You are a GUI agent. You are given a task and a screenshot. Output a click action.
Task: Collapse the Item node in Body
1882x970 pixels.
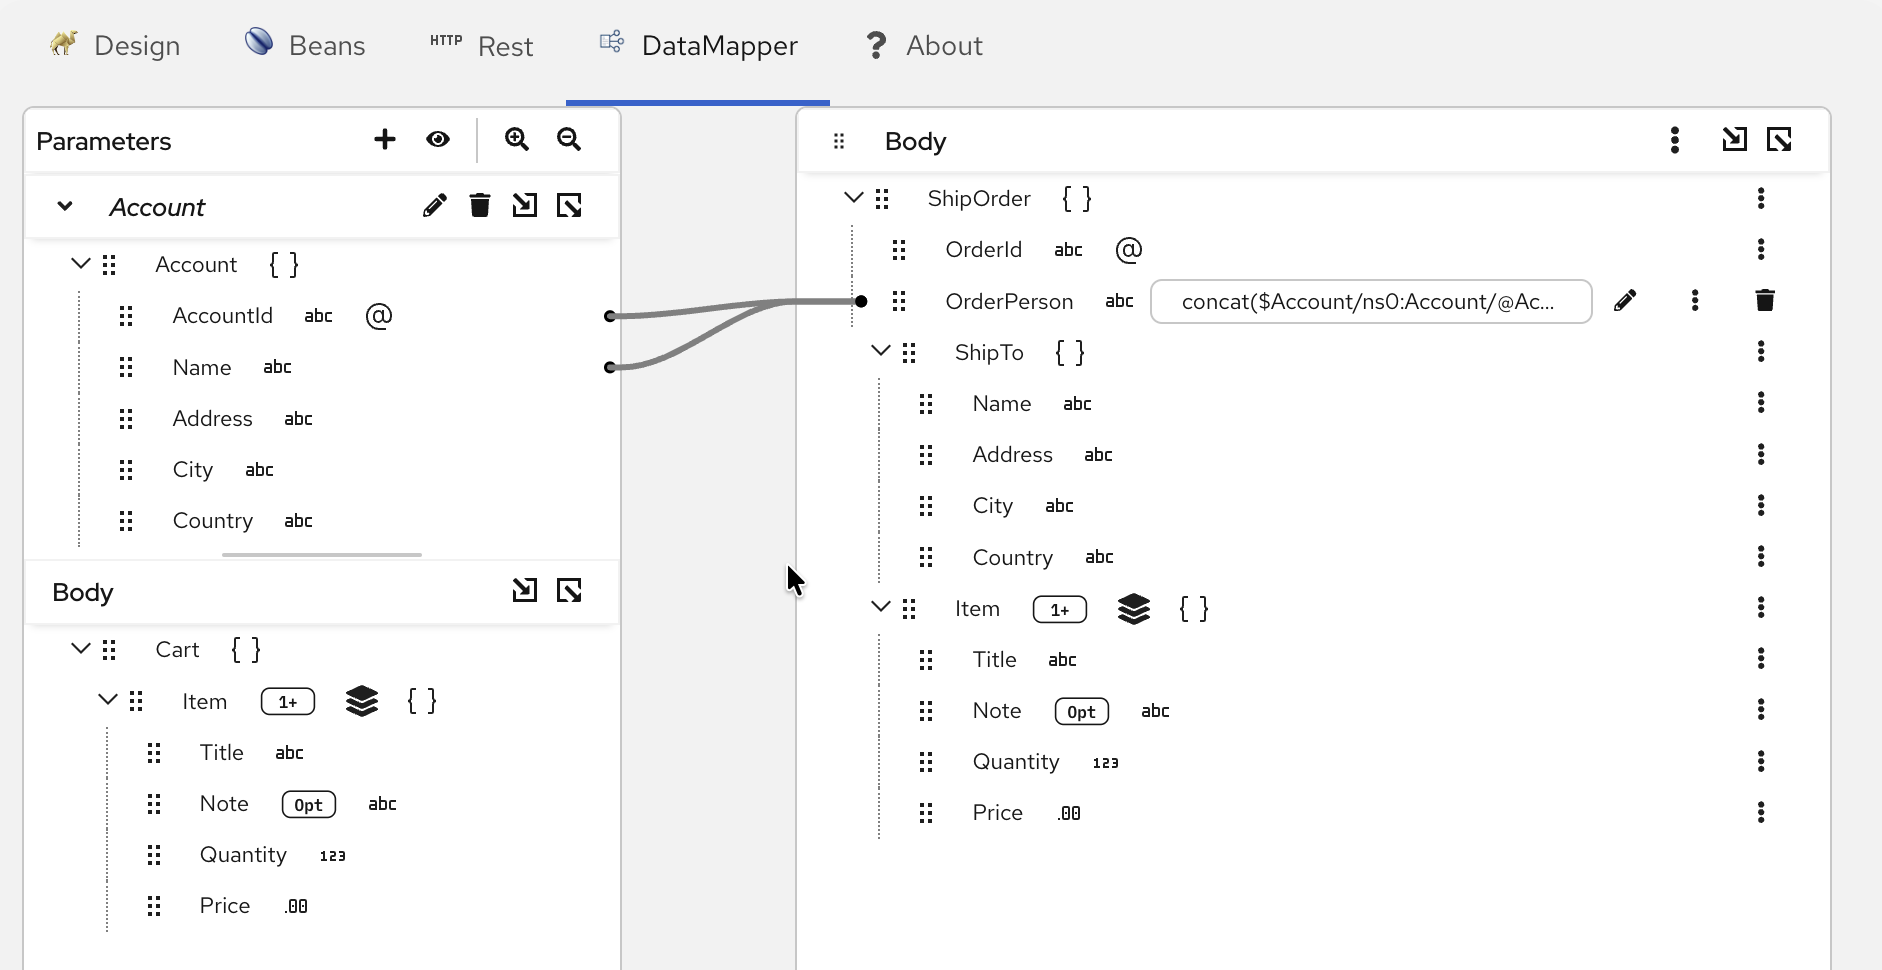881,607
